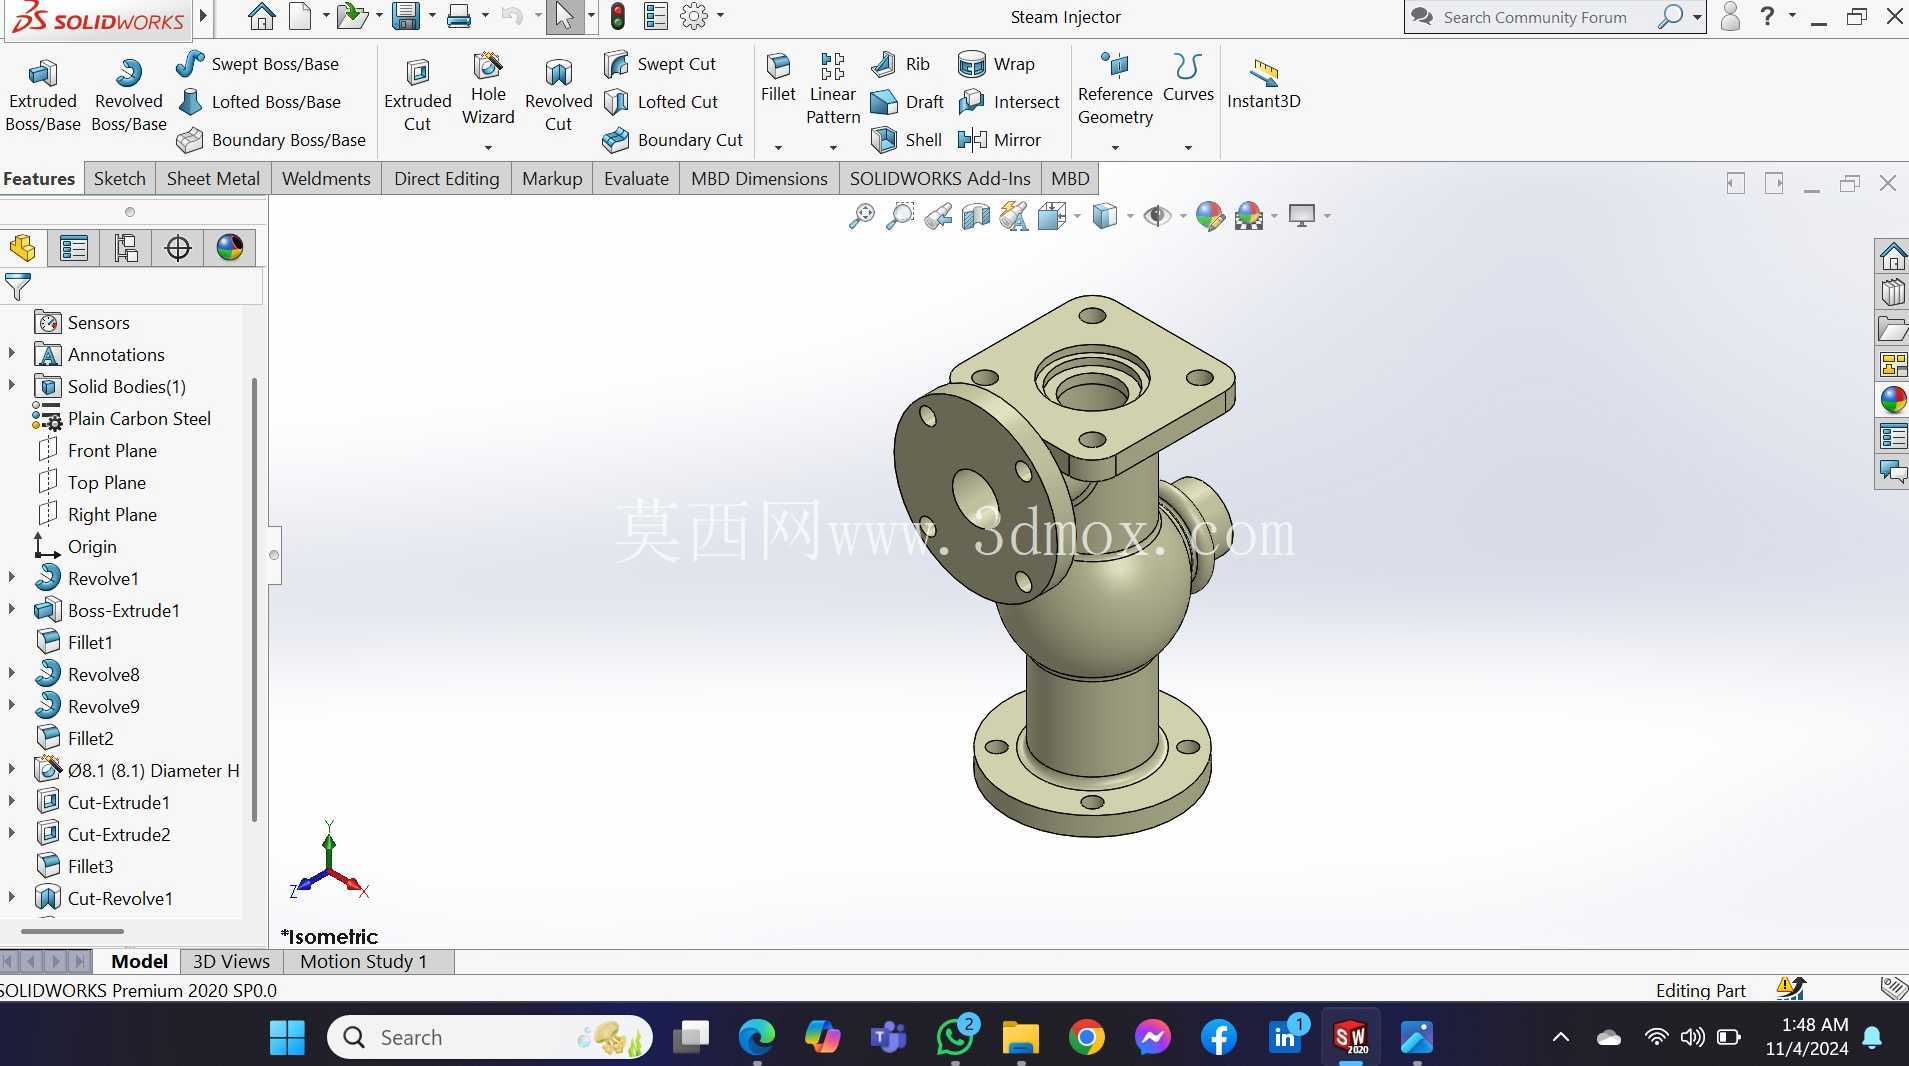Select the Extruded Boss/Base tool
Image resolution: width=1909 pixels, height=1066 pixels.
42,96
